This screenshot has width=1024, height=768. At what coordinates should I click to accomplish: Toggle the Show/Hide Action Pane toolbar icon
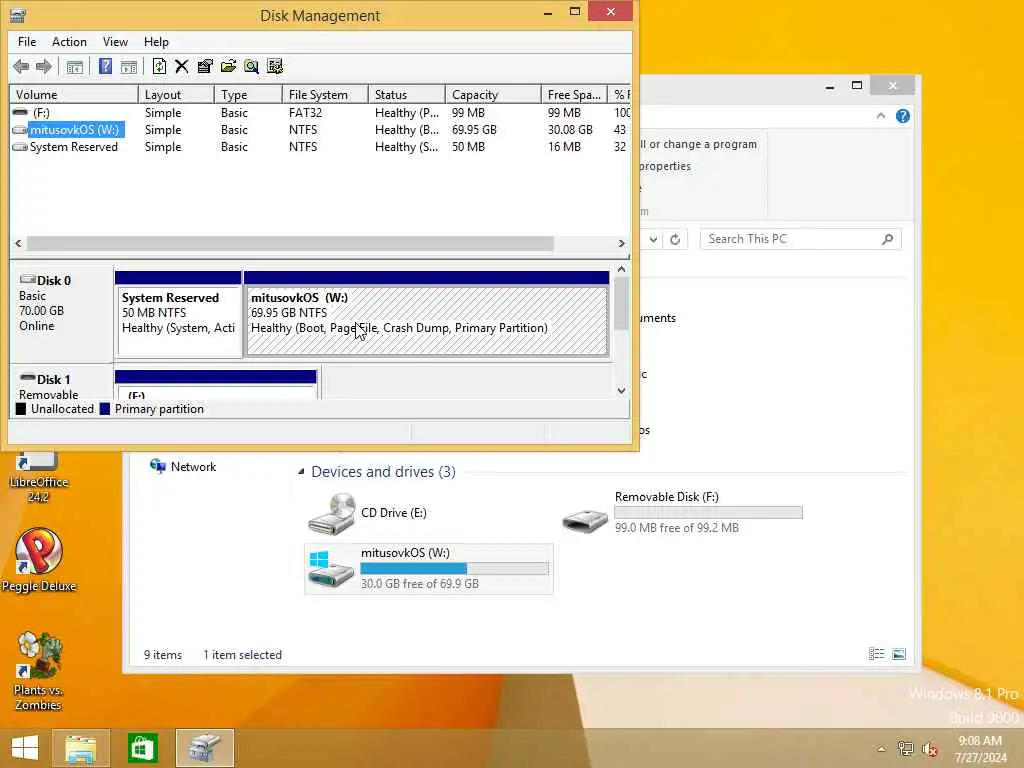click(x=129, y=67)
